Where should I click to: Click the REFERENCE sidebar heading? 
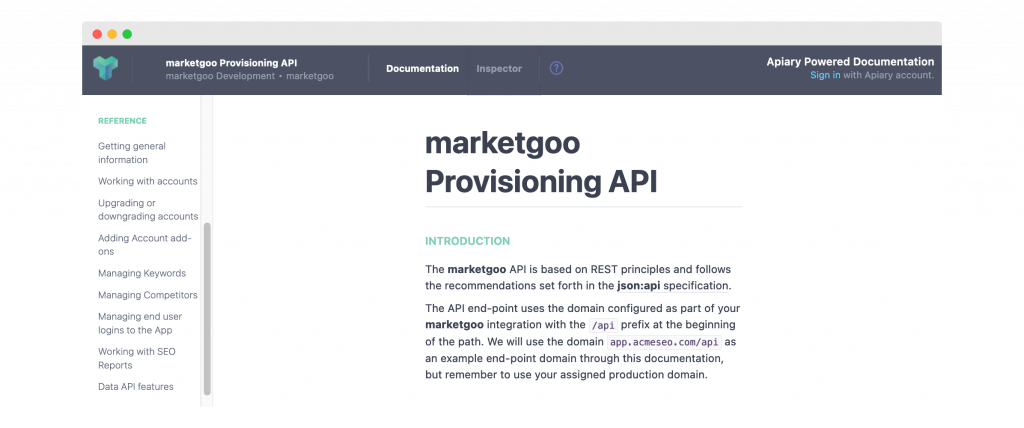[x=122, y=121]
